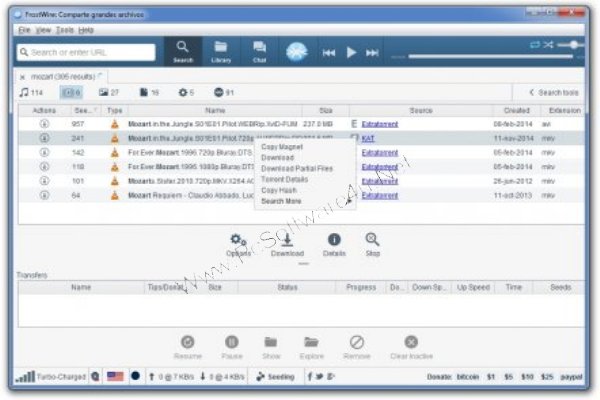Click the Remove transfer button
600x400 pixels.
click(x=357, y=347)
